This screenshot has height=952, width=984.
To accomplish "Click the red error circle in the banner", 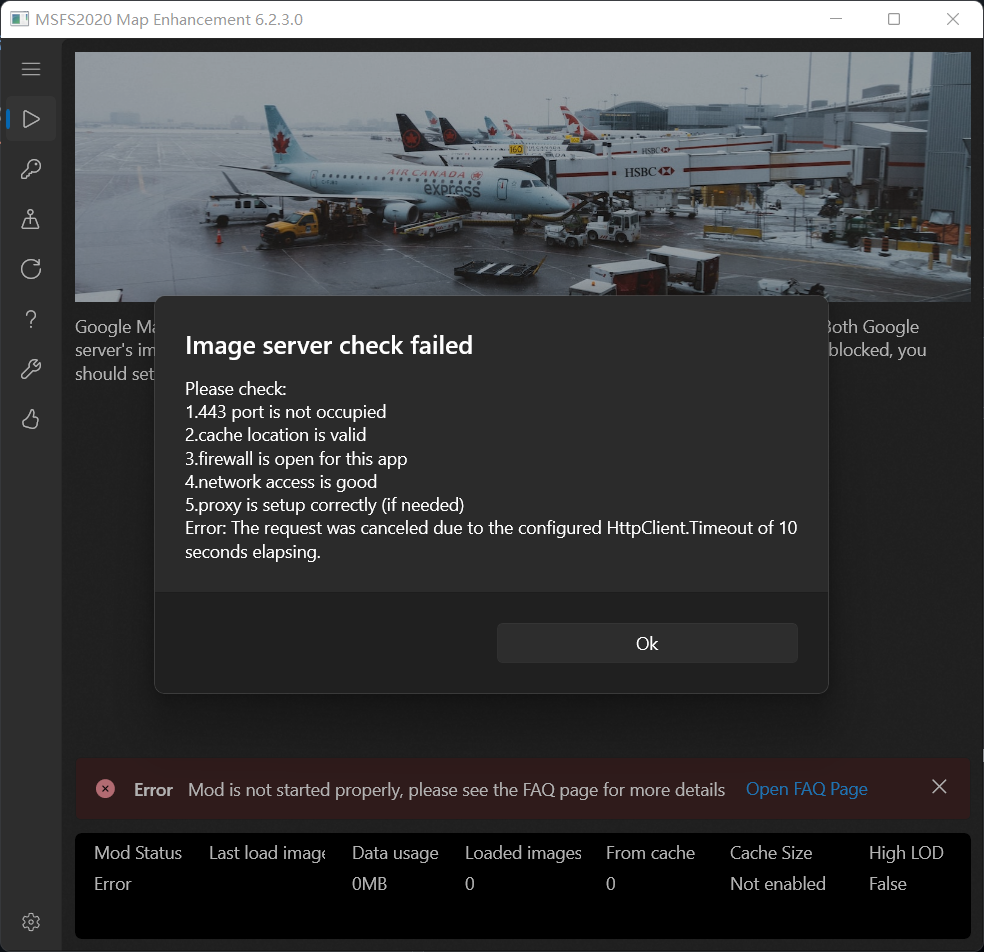I will [x=105, y=788].
